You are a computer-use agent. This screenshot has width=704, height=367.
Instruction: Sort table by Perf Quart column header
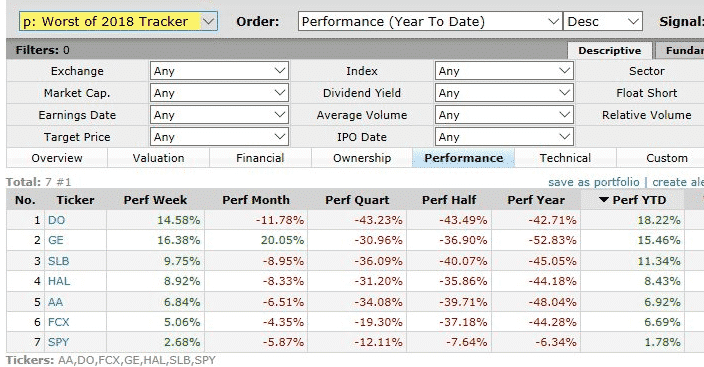357,200
